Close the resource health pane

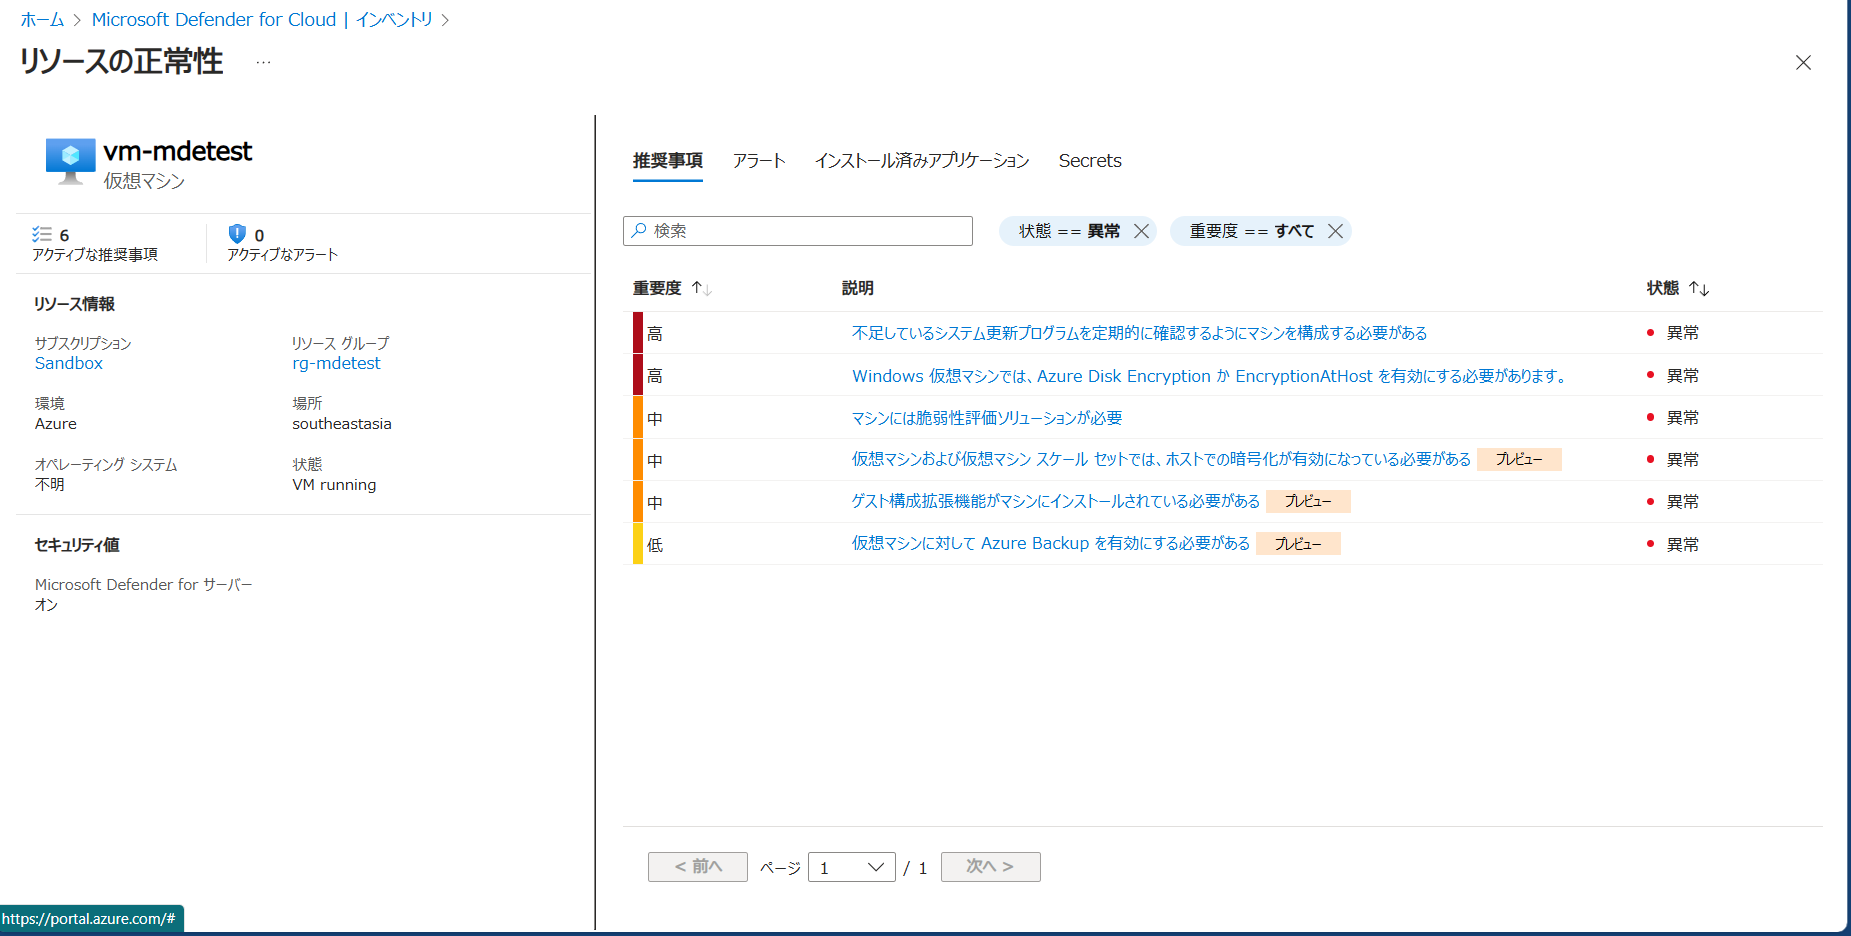[1803, 63]
